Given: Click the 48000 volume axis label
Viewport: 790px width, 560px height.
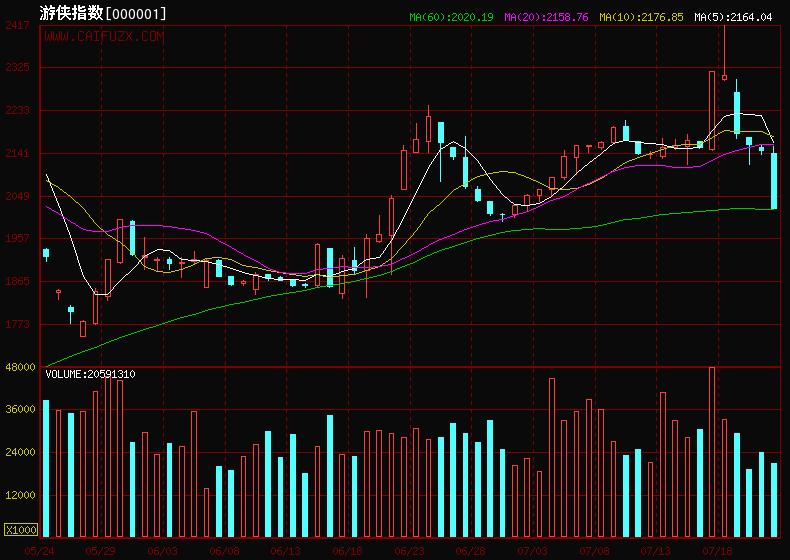Looking at the screenshot, I should 20,367.
